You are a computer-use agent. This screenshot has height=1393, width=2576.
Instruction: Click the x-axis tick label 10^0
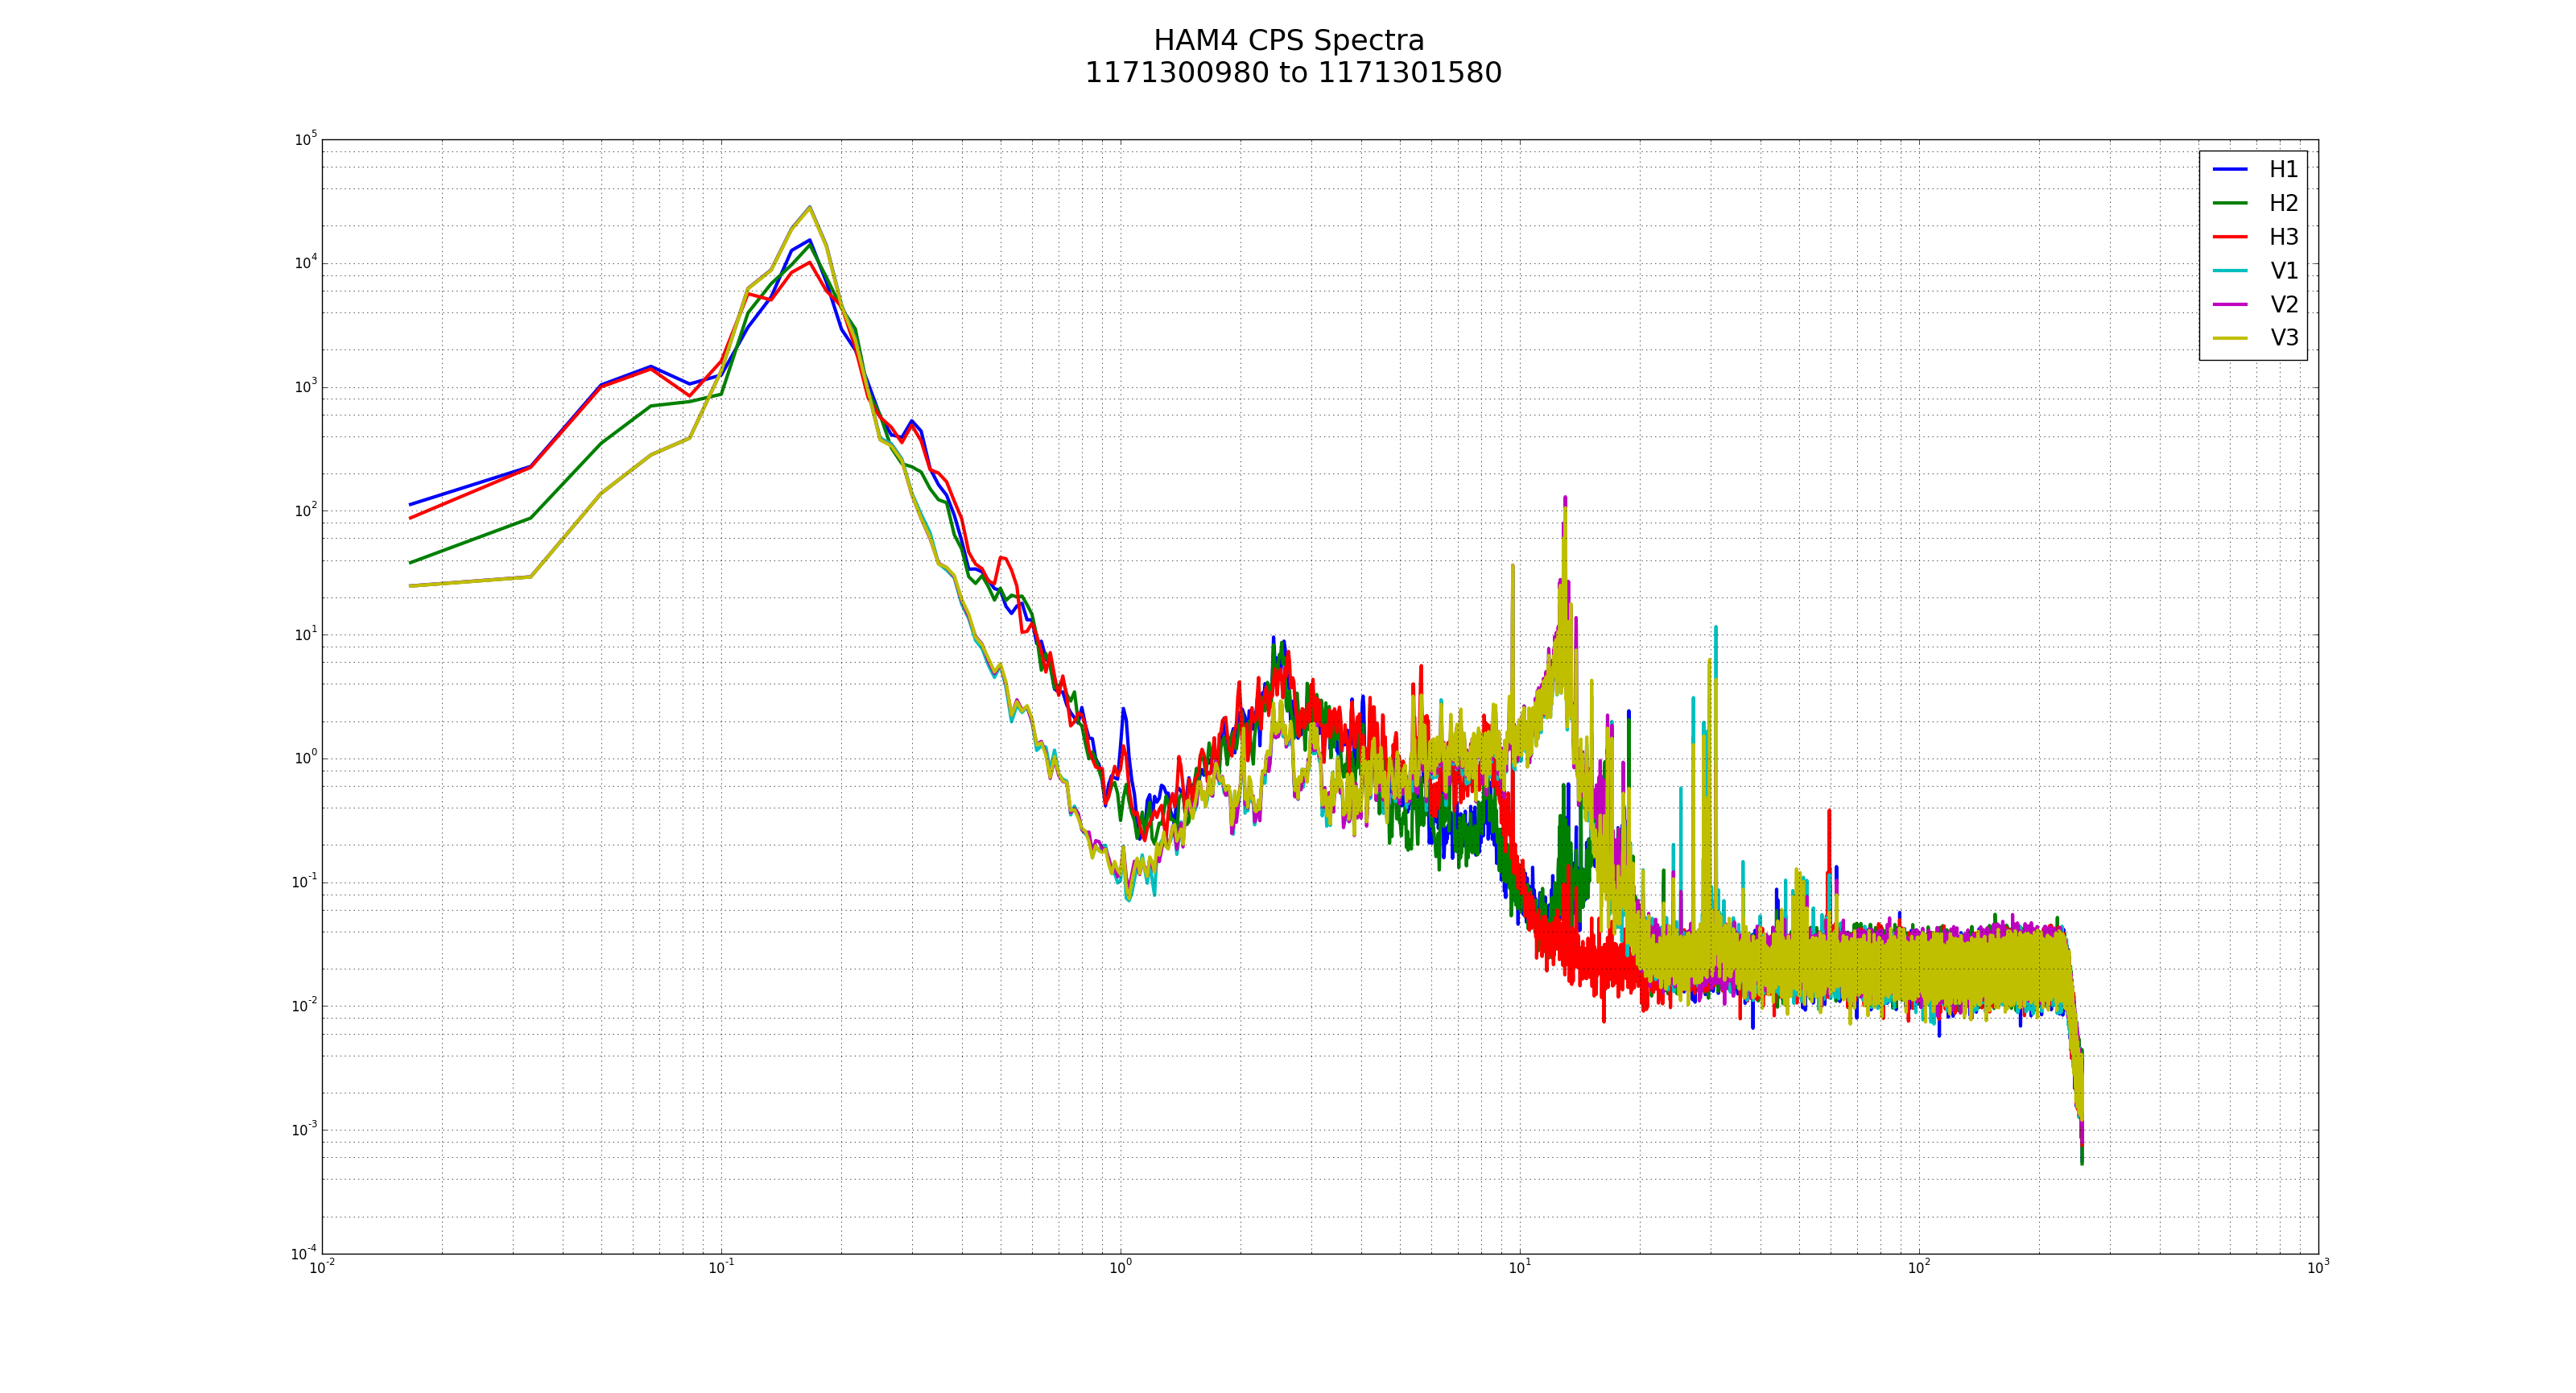(1120, 1268)
